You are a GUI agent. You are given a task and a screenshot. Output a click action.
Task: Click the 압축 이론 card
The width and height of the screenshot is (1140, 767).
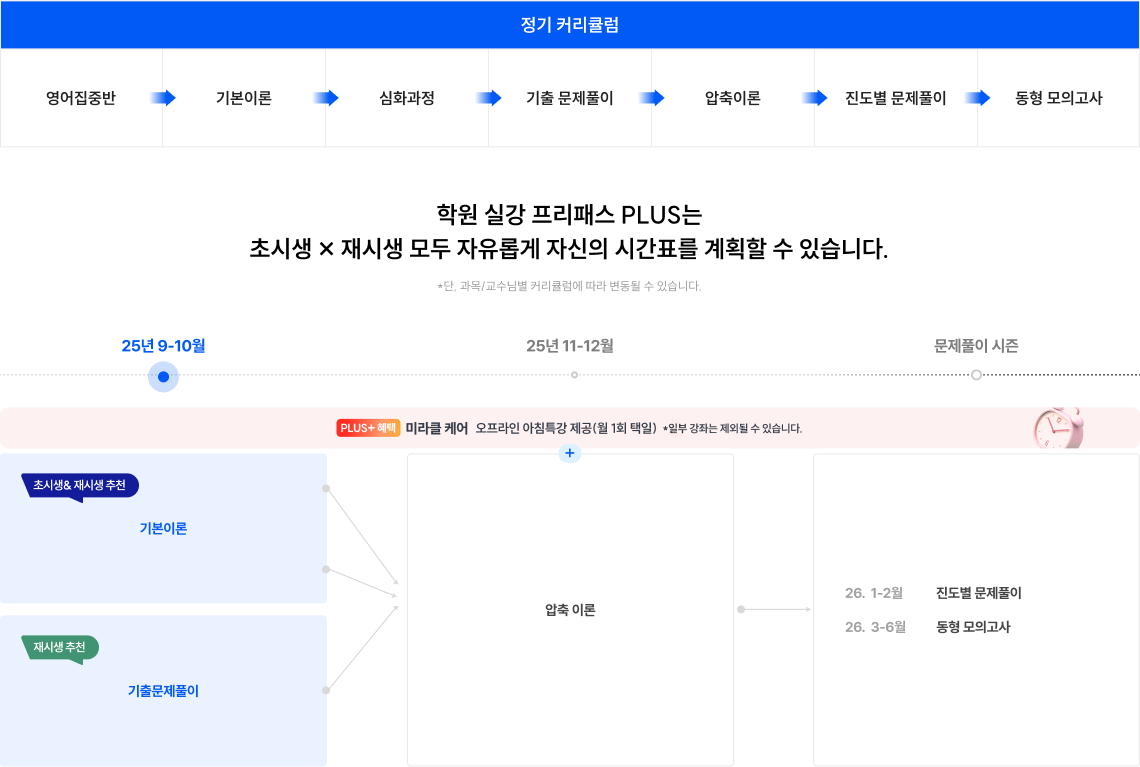pyautogui.click(x=570, y=609)
